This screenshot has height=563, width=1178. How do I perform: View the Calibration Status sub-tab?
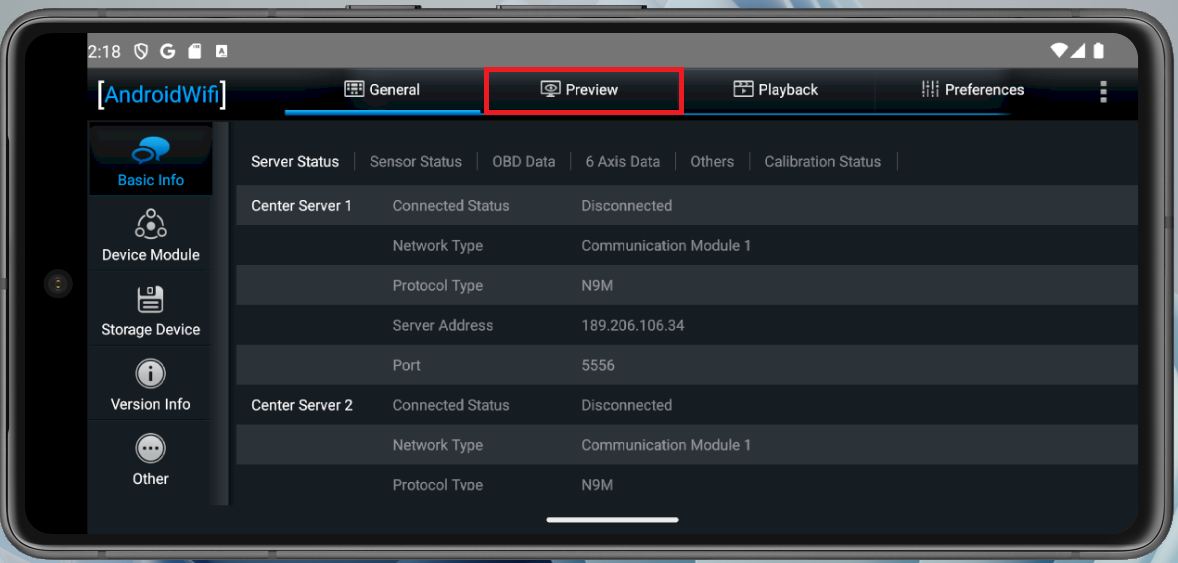click(x=823, y=162)
